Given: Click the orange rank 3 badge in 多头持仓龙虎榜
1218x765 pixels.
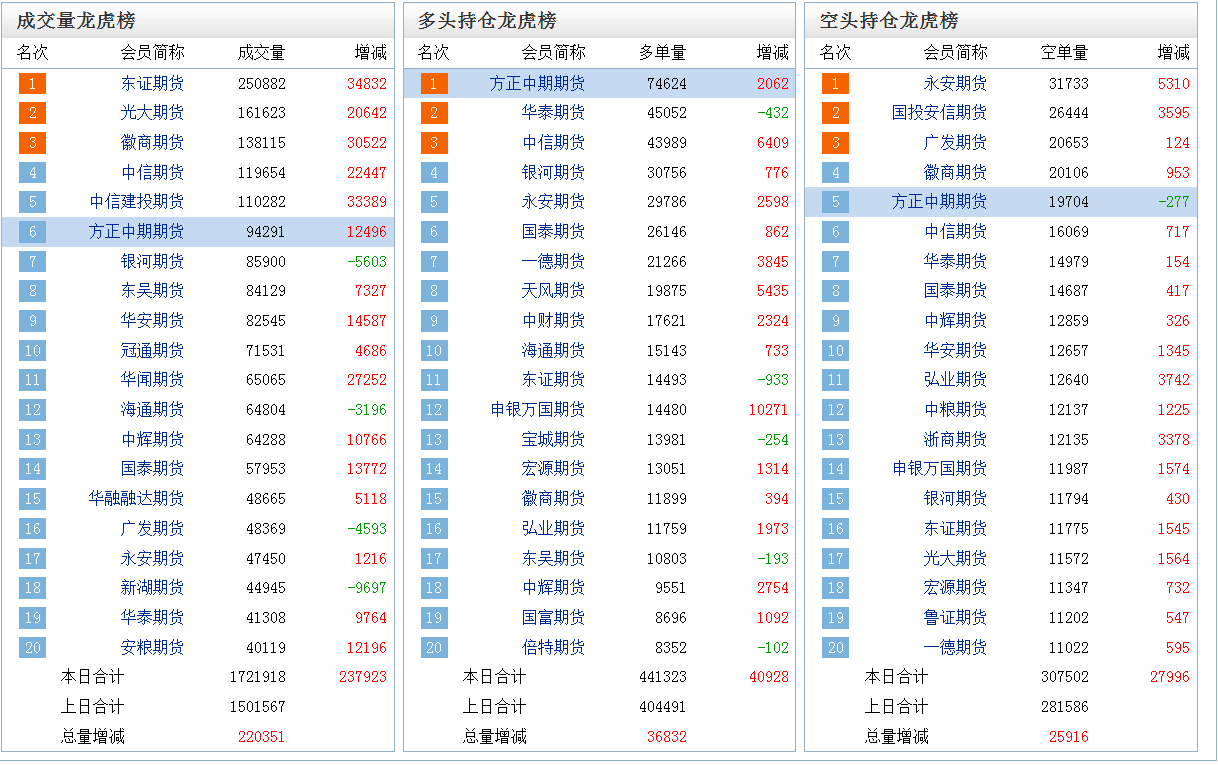Looking at the screenshot, I should point(434,143).
